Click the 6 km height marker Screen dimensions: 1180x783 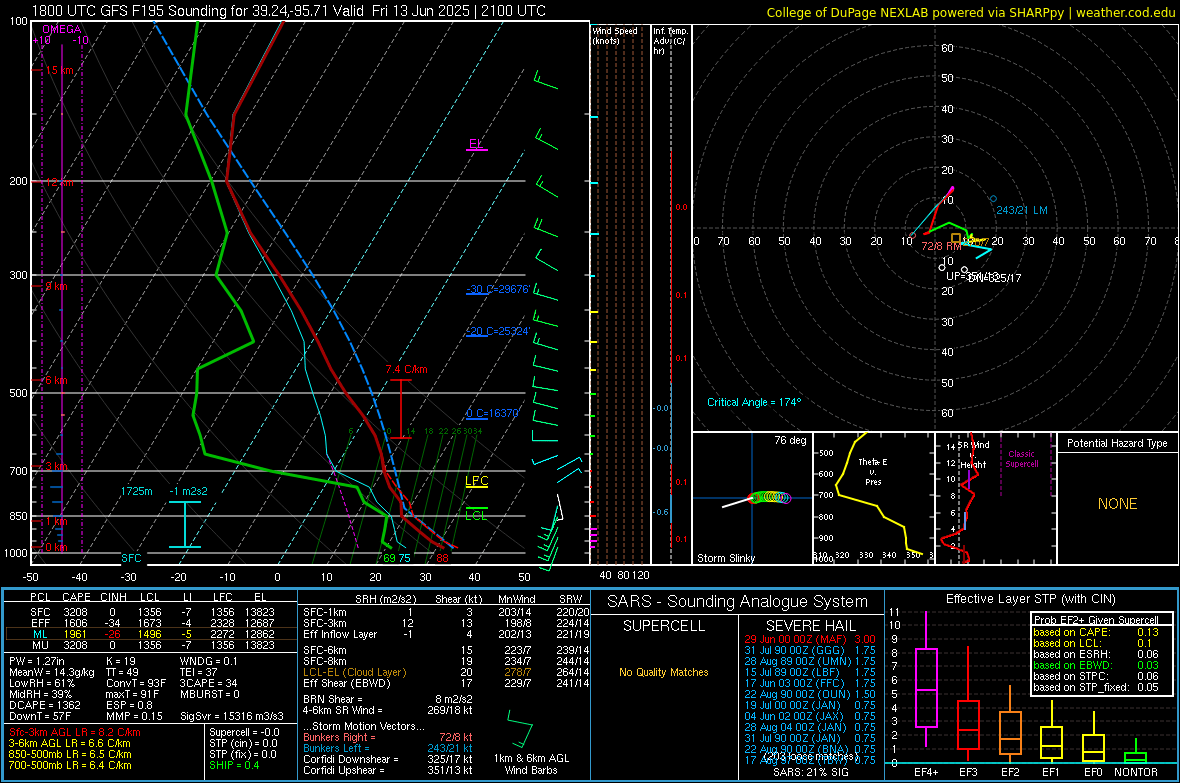pos(56,380)
